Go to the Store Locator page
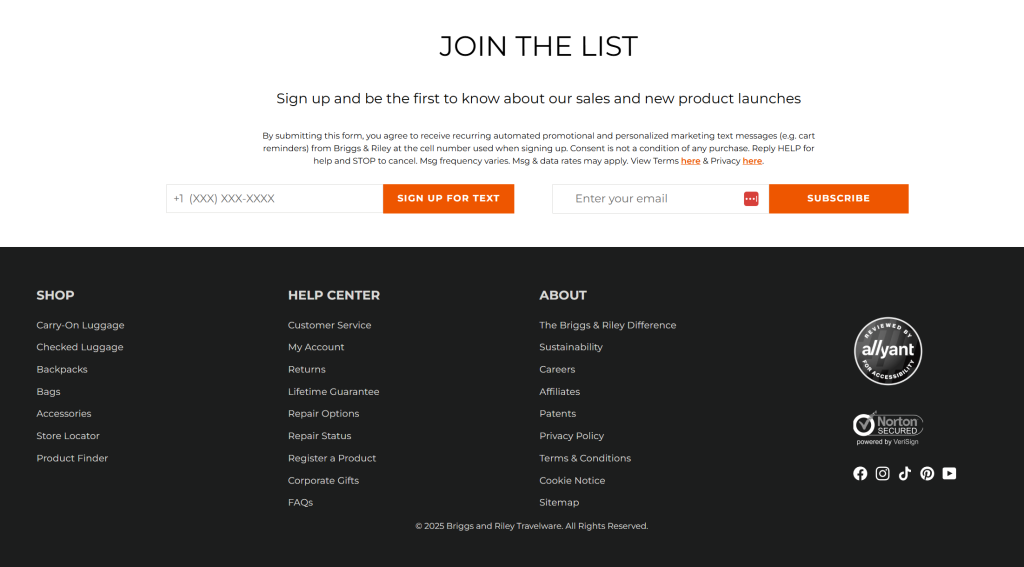Image resolution: width=1024 pixels, height=567 pixels. [x=68, y=436]
